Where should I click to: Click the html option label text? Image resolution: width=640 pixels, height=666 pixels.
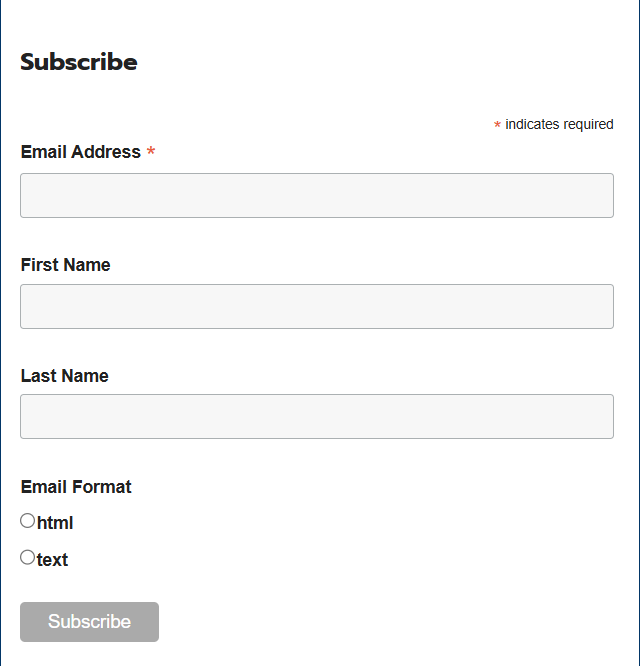[55, 523]
